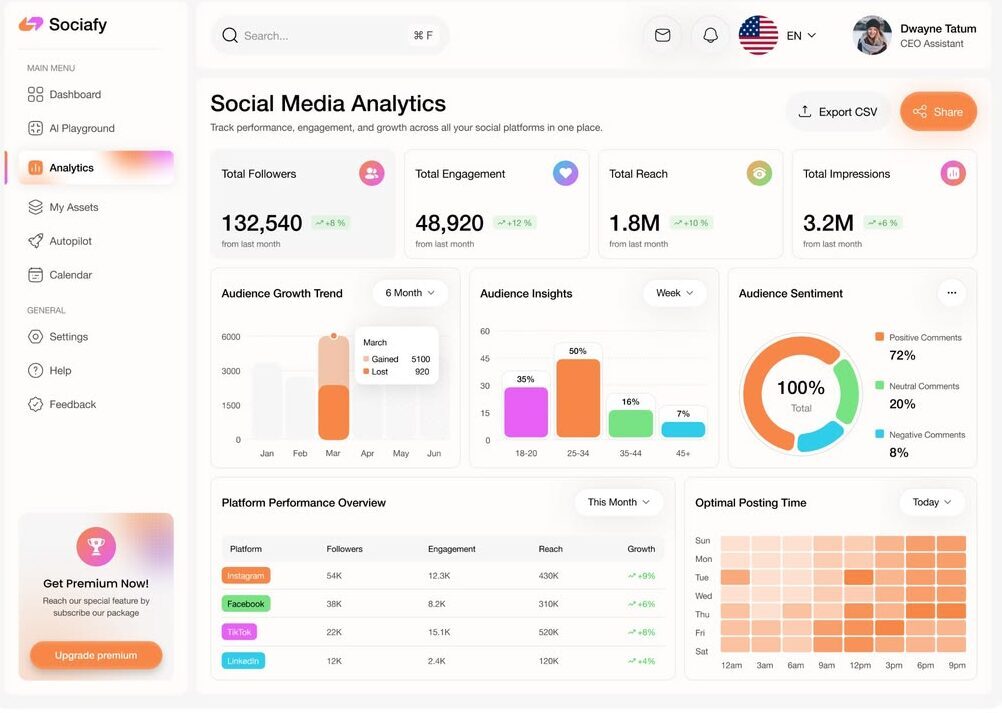Click the 18-20 purple bar
The height and width of the screenshot is (713, 1002).
526,412
